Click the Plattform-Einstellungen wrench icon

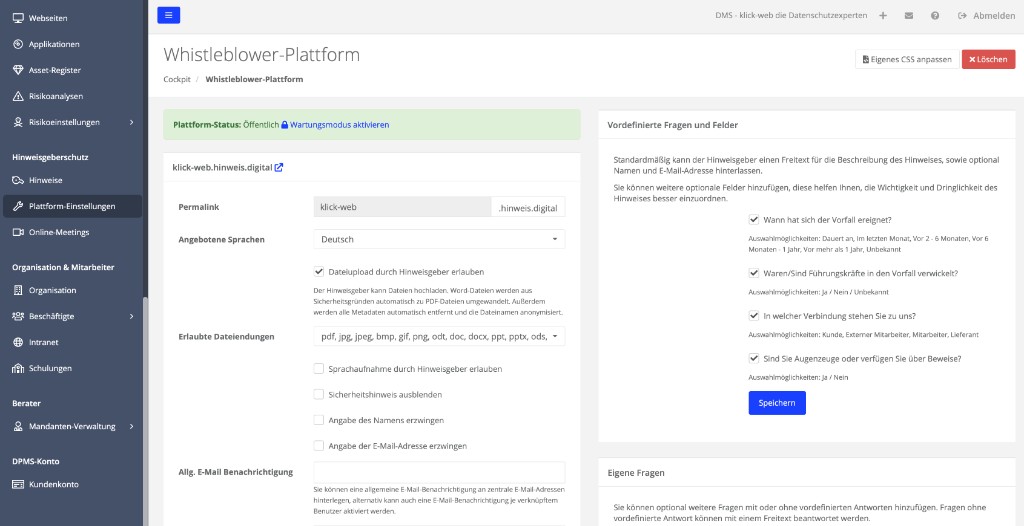coord(18,206)
